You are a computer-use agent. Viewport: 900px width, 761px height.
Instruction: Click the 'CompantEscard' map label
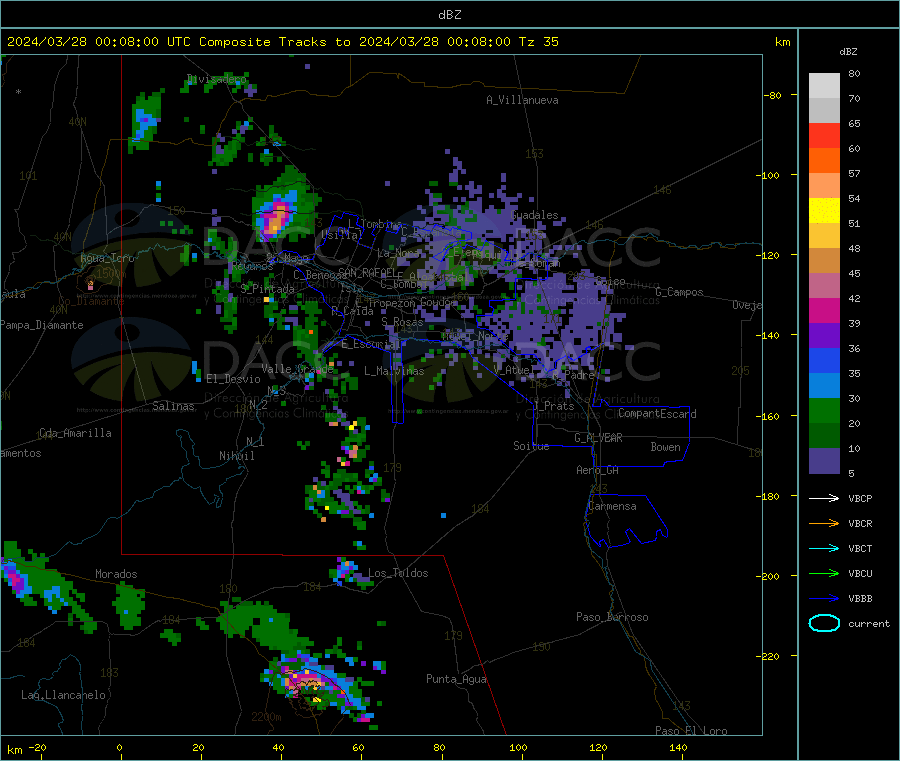657,414
